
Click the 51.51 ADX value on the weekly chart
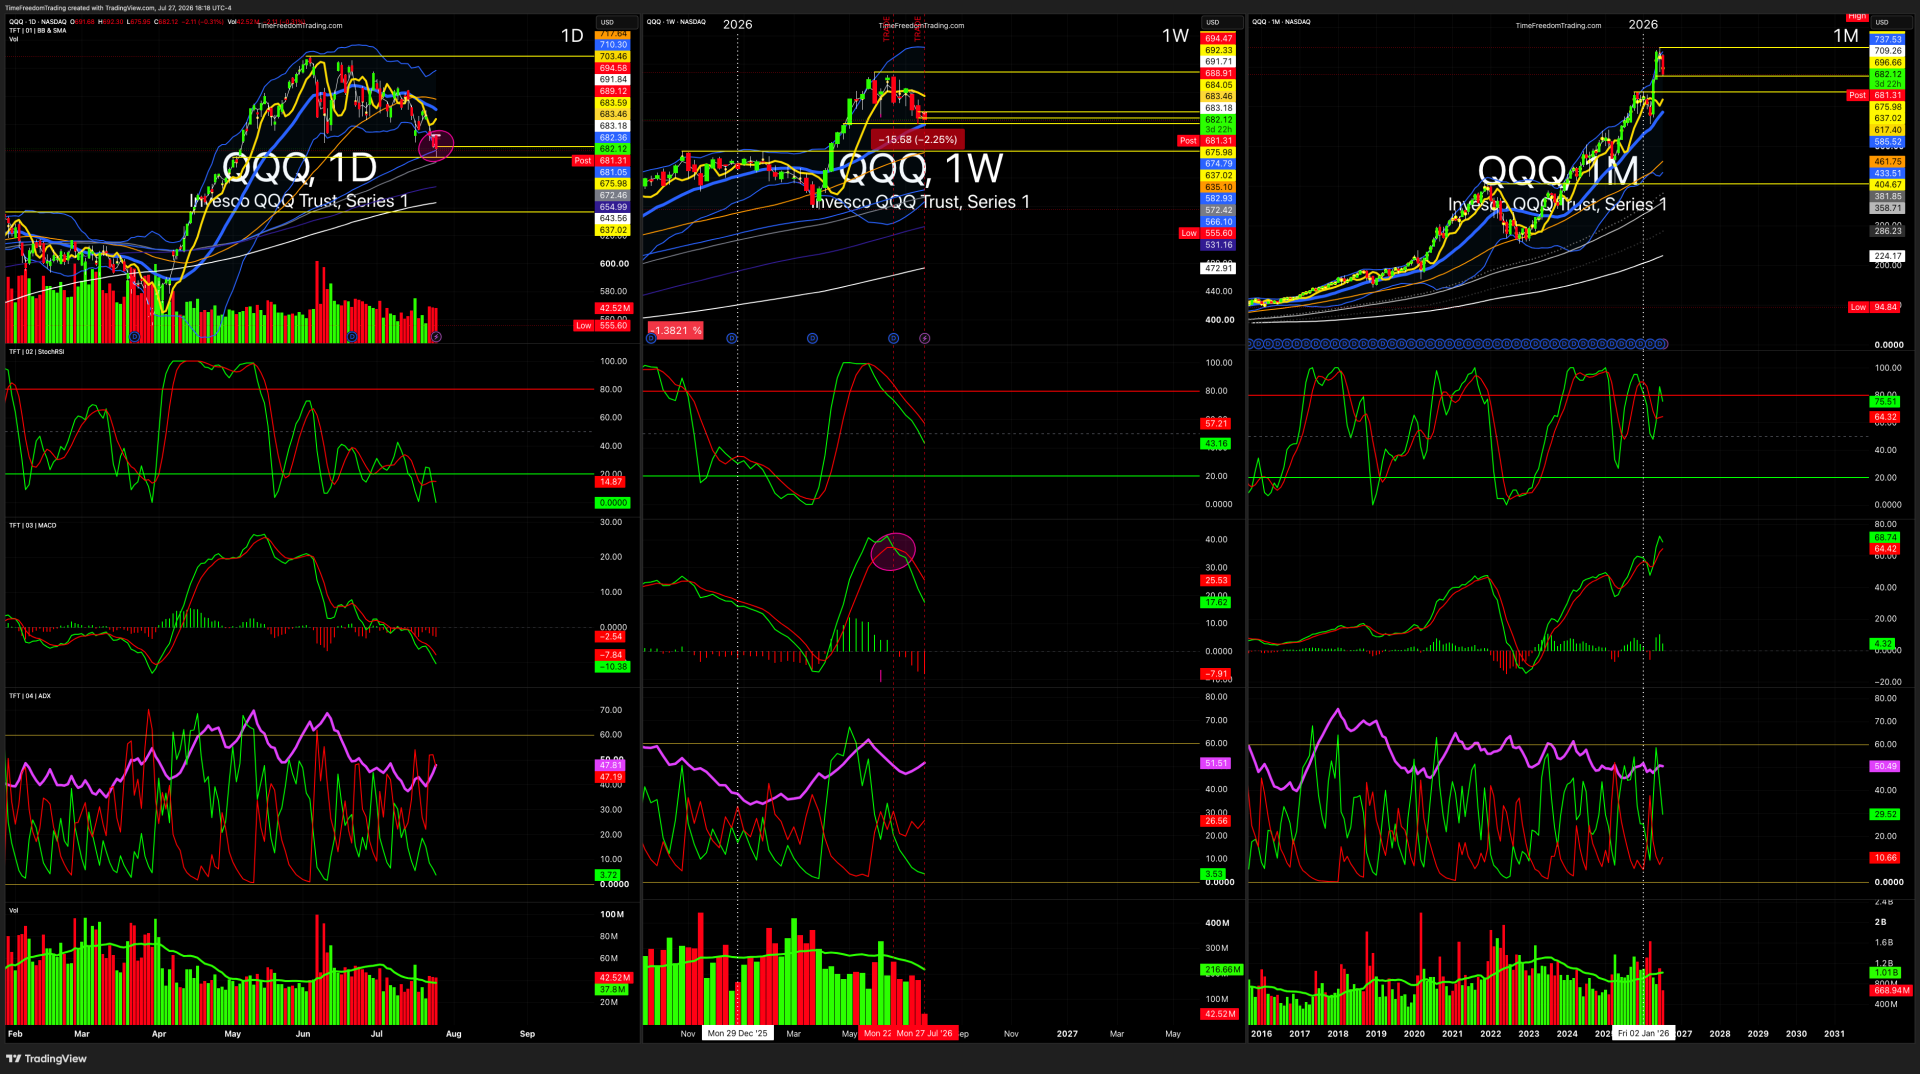(1216, 764)
